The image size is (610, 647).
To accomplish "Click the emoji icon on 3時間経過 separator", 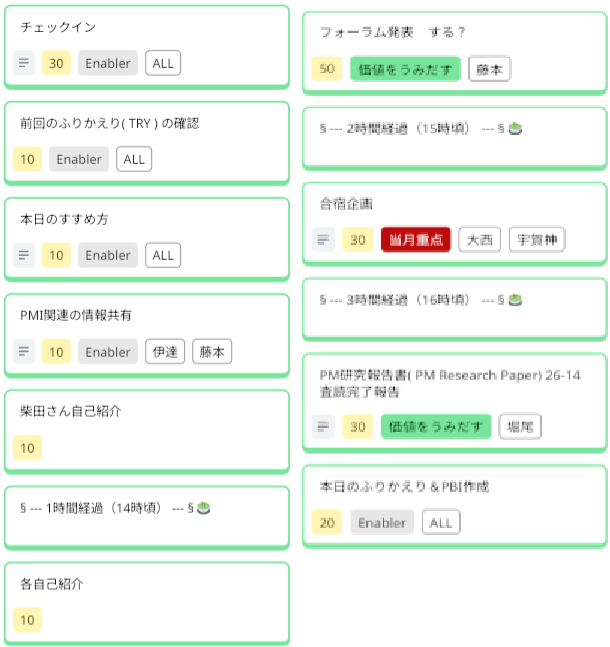I will click(x=515, y=299).
